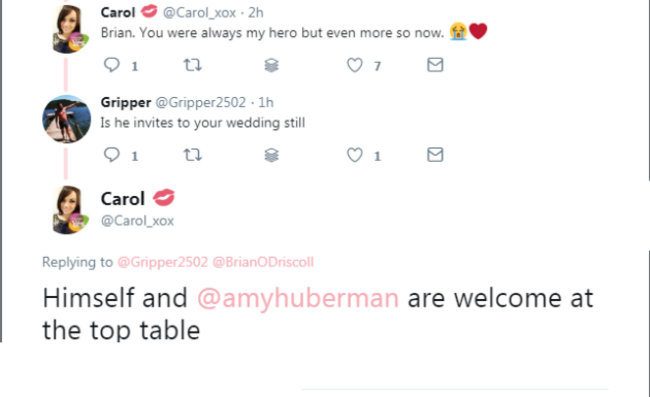This screenshot has width=650, height=397.
Task: Reply to Carol's hero tweet
Action: [112, 65]
